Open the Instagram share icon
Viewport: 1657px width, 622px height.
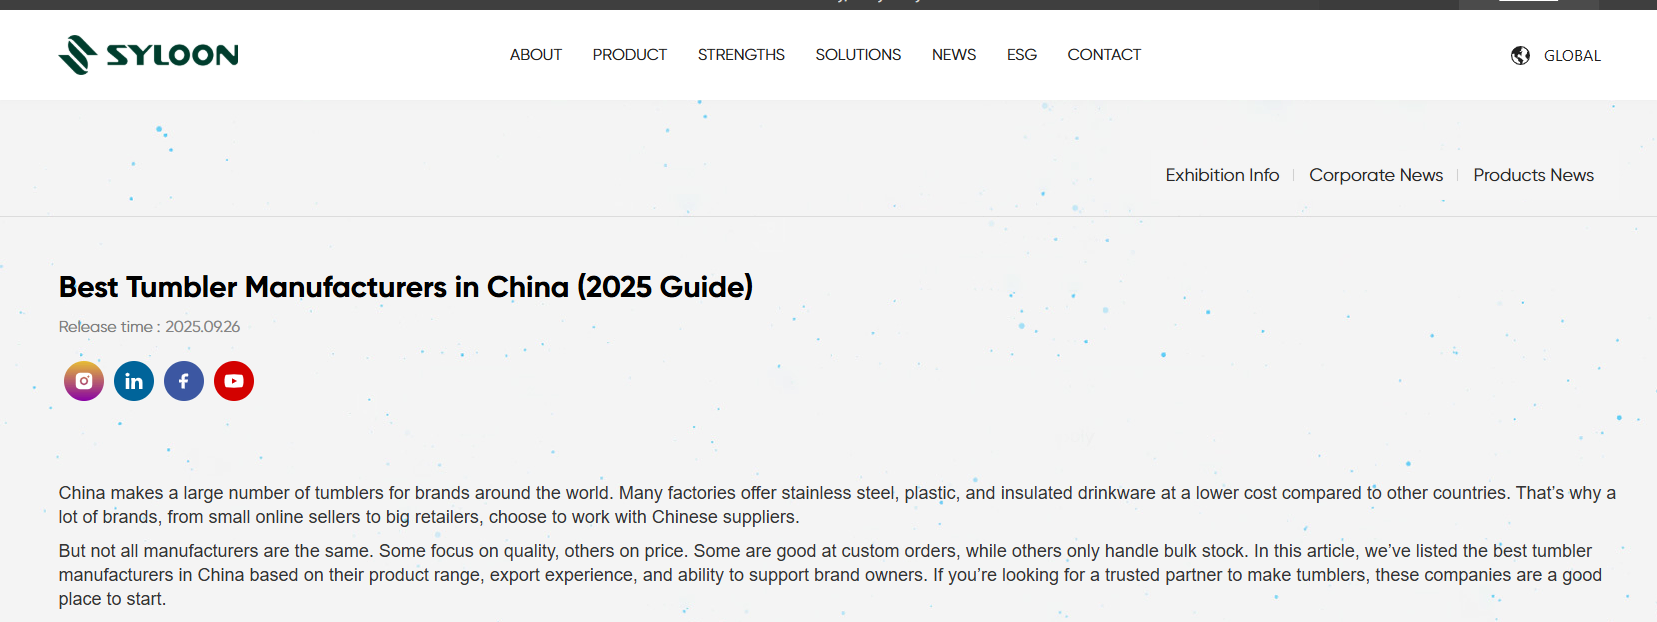pyautogui.click(x=84, y=381)
